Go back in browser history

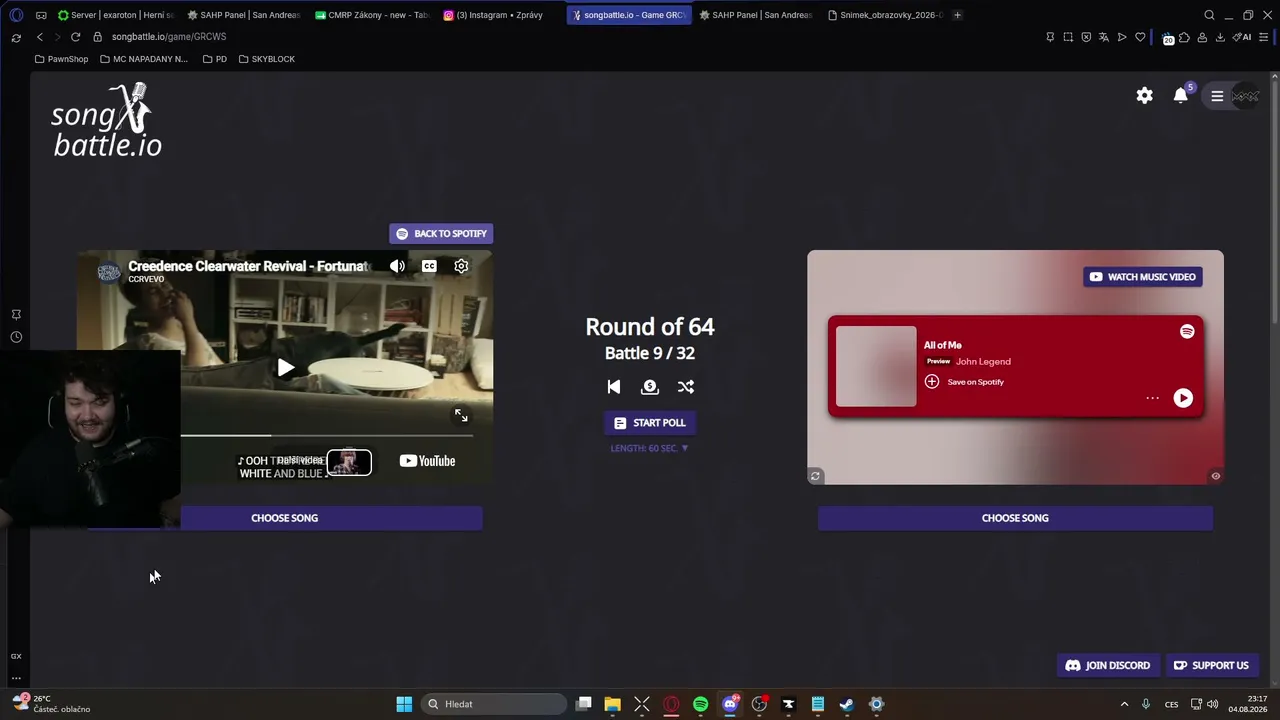point(40,37)
